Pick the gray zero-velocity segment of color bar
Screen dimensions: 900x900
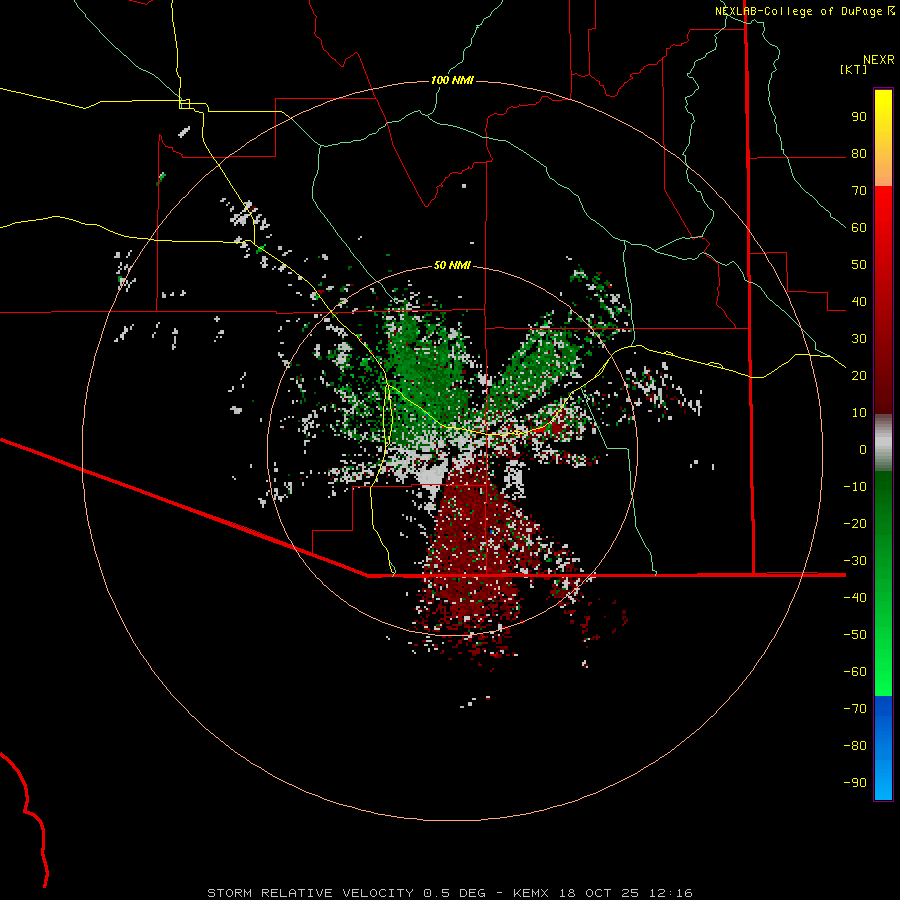click(883, 443)
